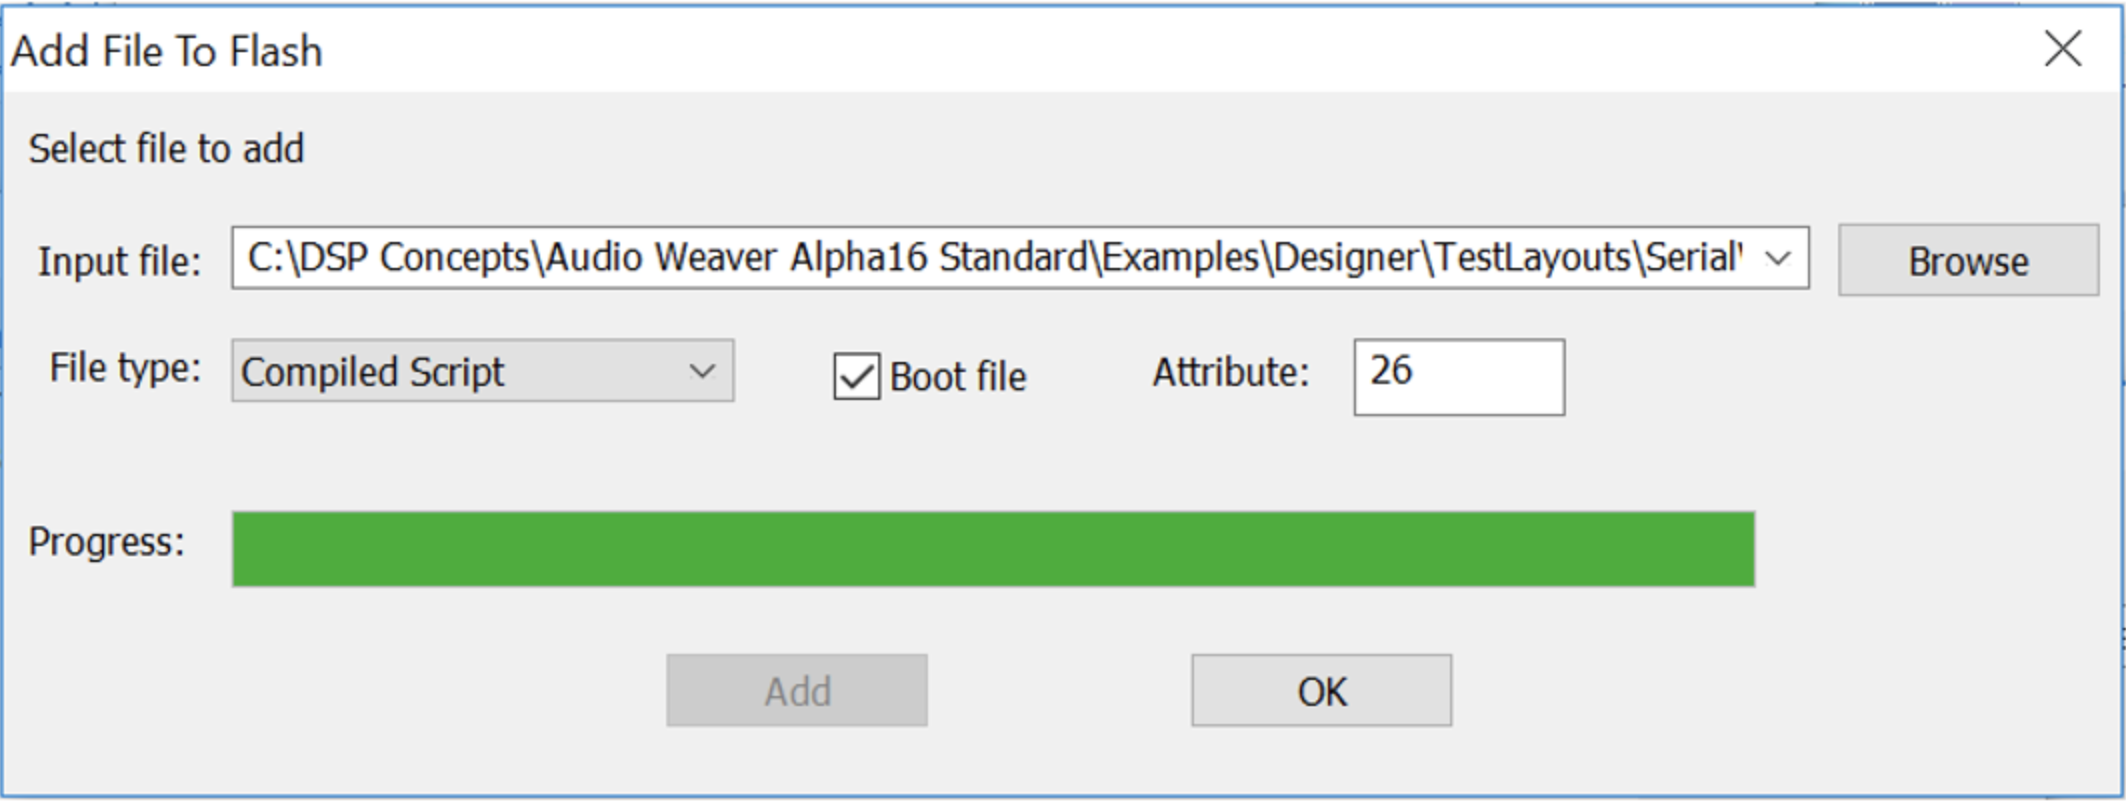
Task: Open the File type combo box
Action: [x=482, y=371]
